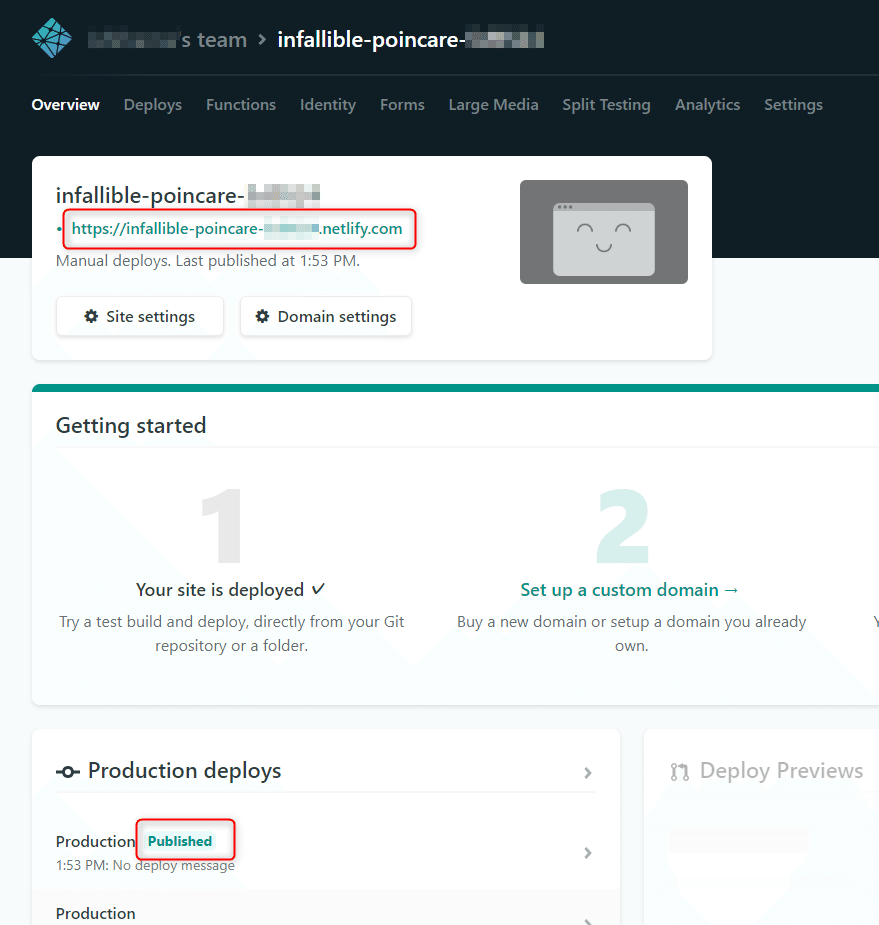Click the site name title in card
This screenshot has height=925, width=879.
(188, 195)
